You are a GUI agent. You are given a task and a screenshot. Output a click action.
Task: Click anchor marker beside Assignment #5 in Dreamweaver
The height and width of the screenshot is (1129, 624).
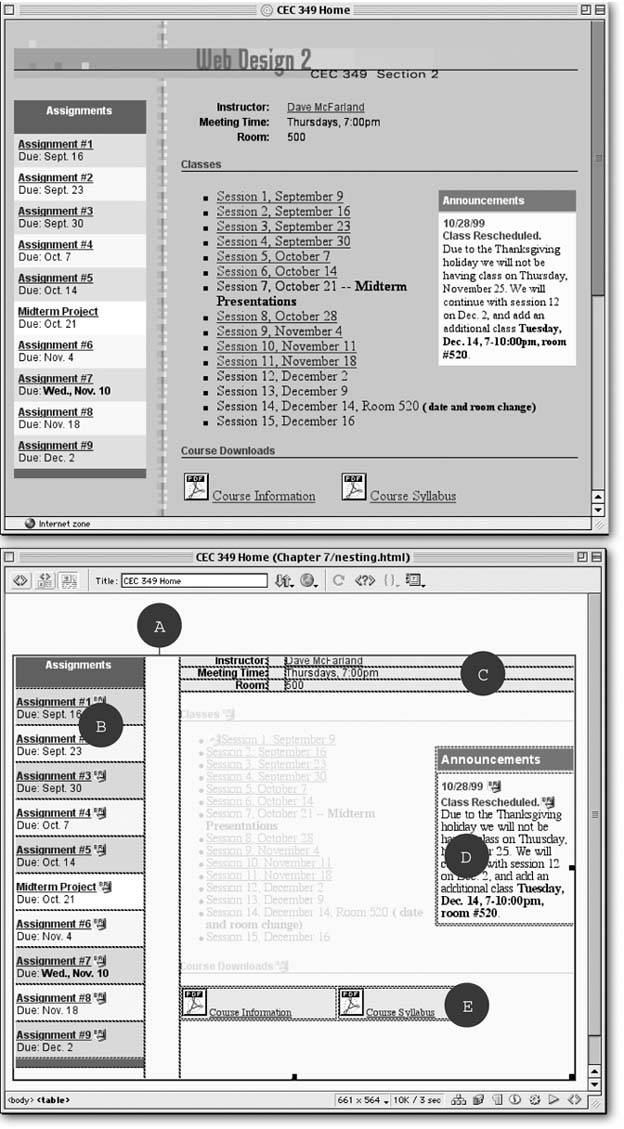(100, 850)
